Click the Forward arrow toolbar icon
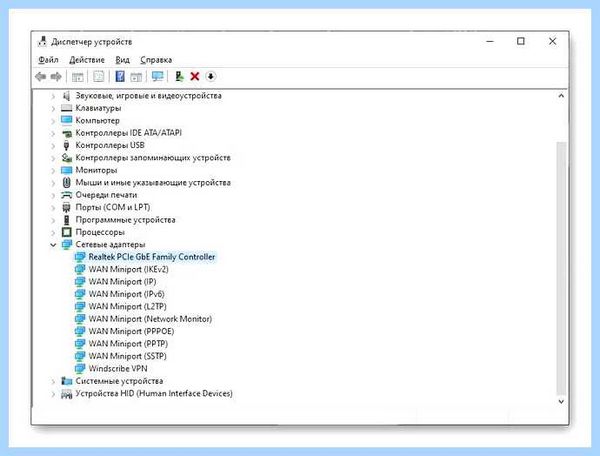 click(56, 77)
